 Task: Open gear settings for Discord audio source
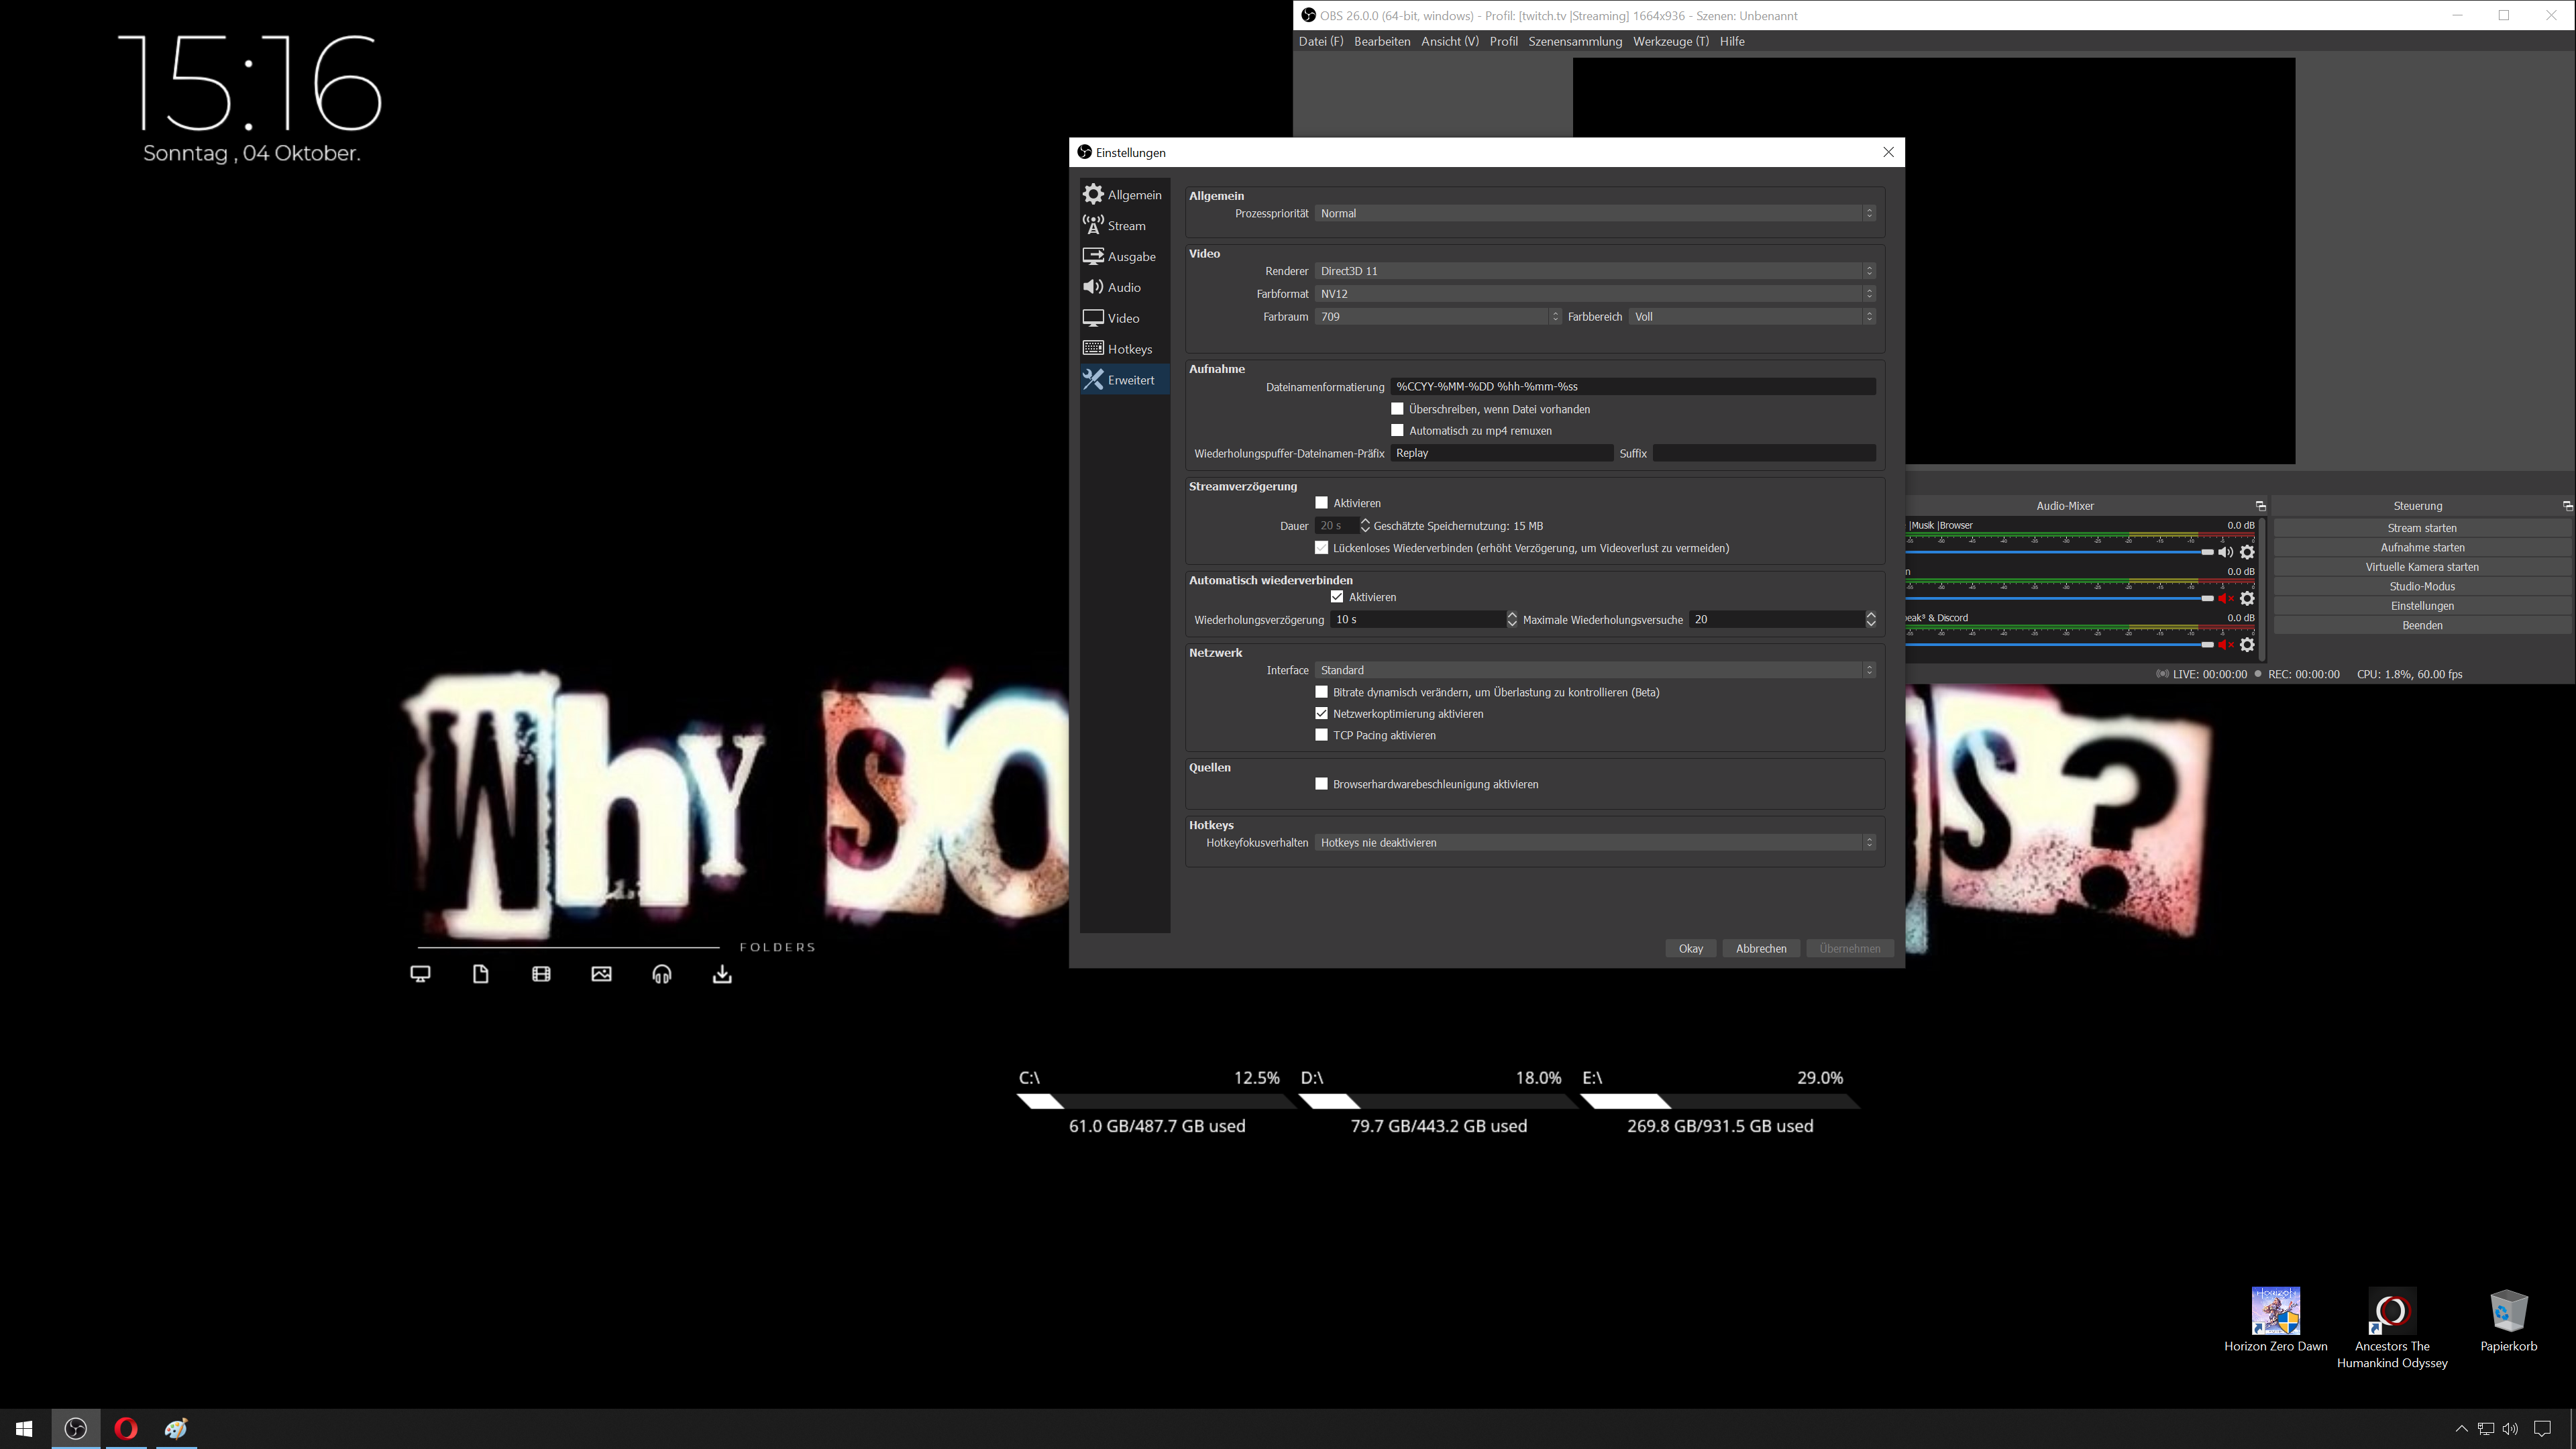[x=2247, y=645]
